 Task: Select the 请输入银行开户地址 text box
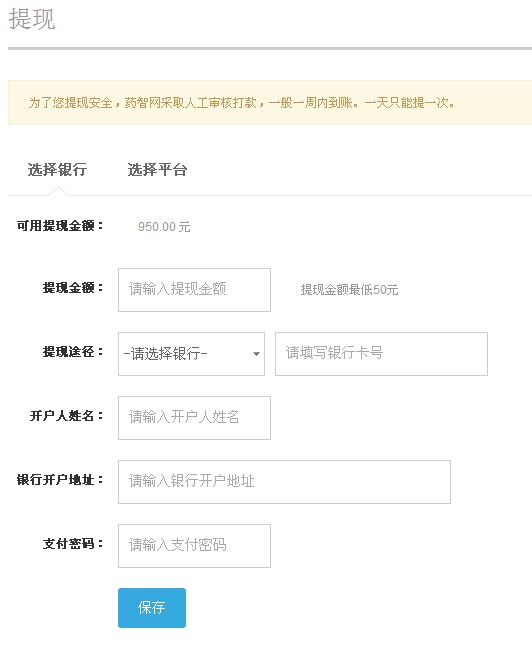(284, 482)
